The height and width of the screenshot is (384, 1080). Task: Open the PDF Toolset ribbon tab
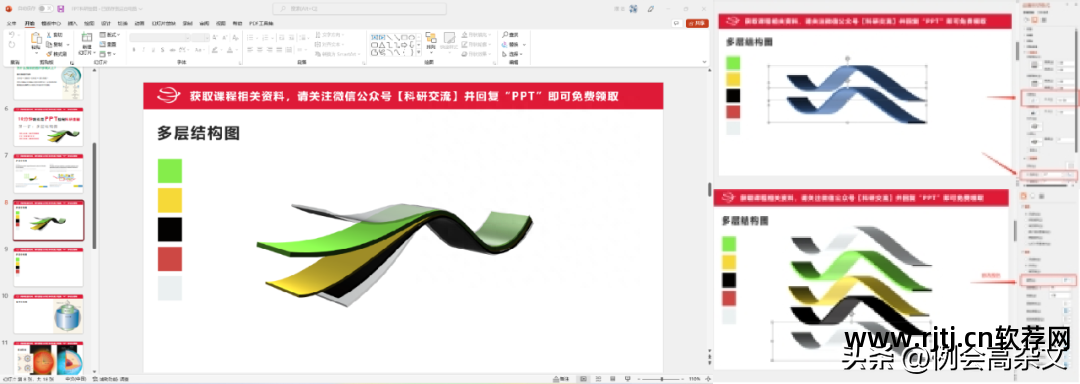261,23
